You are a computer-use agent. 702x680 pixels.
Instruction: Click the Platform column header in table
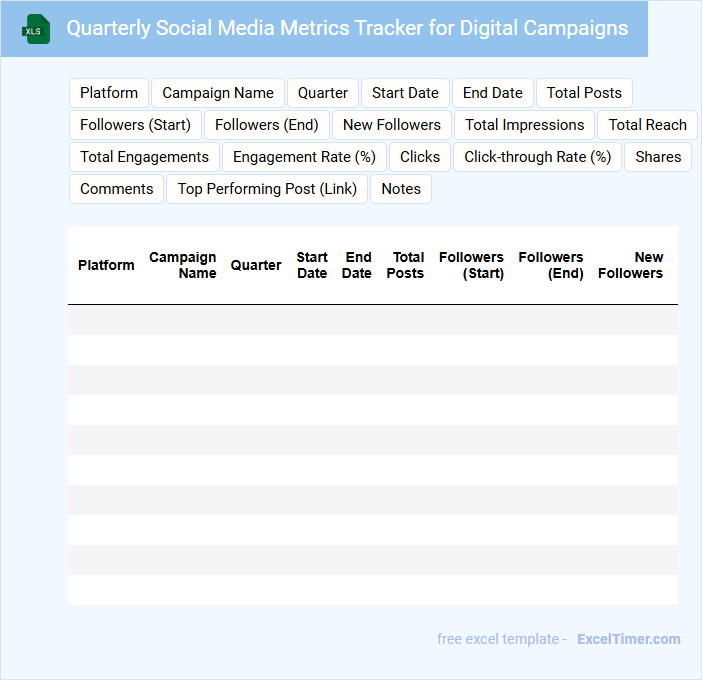point(106,265)
